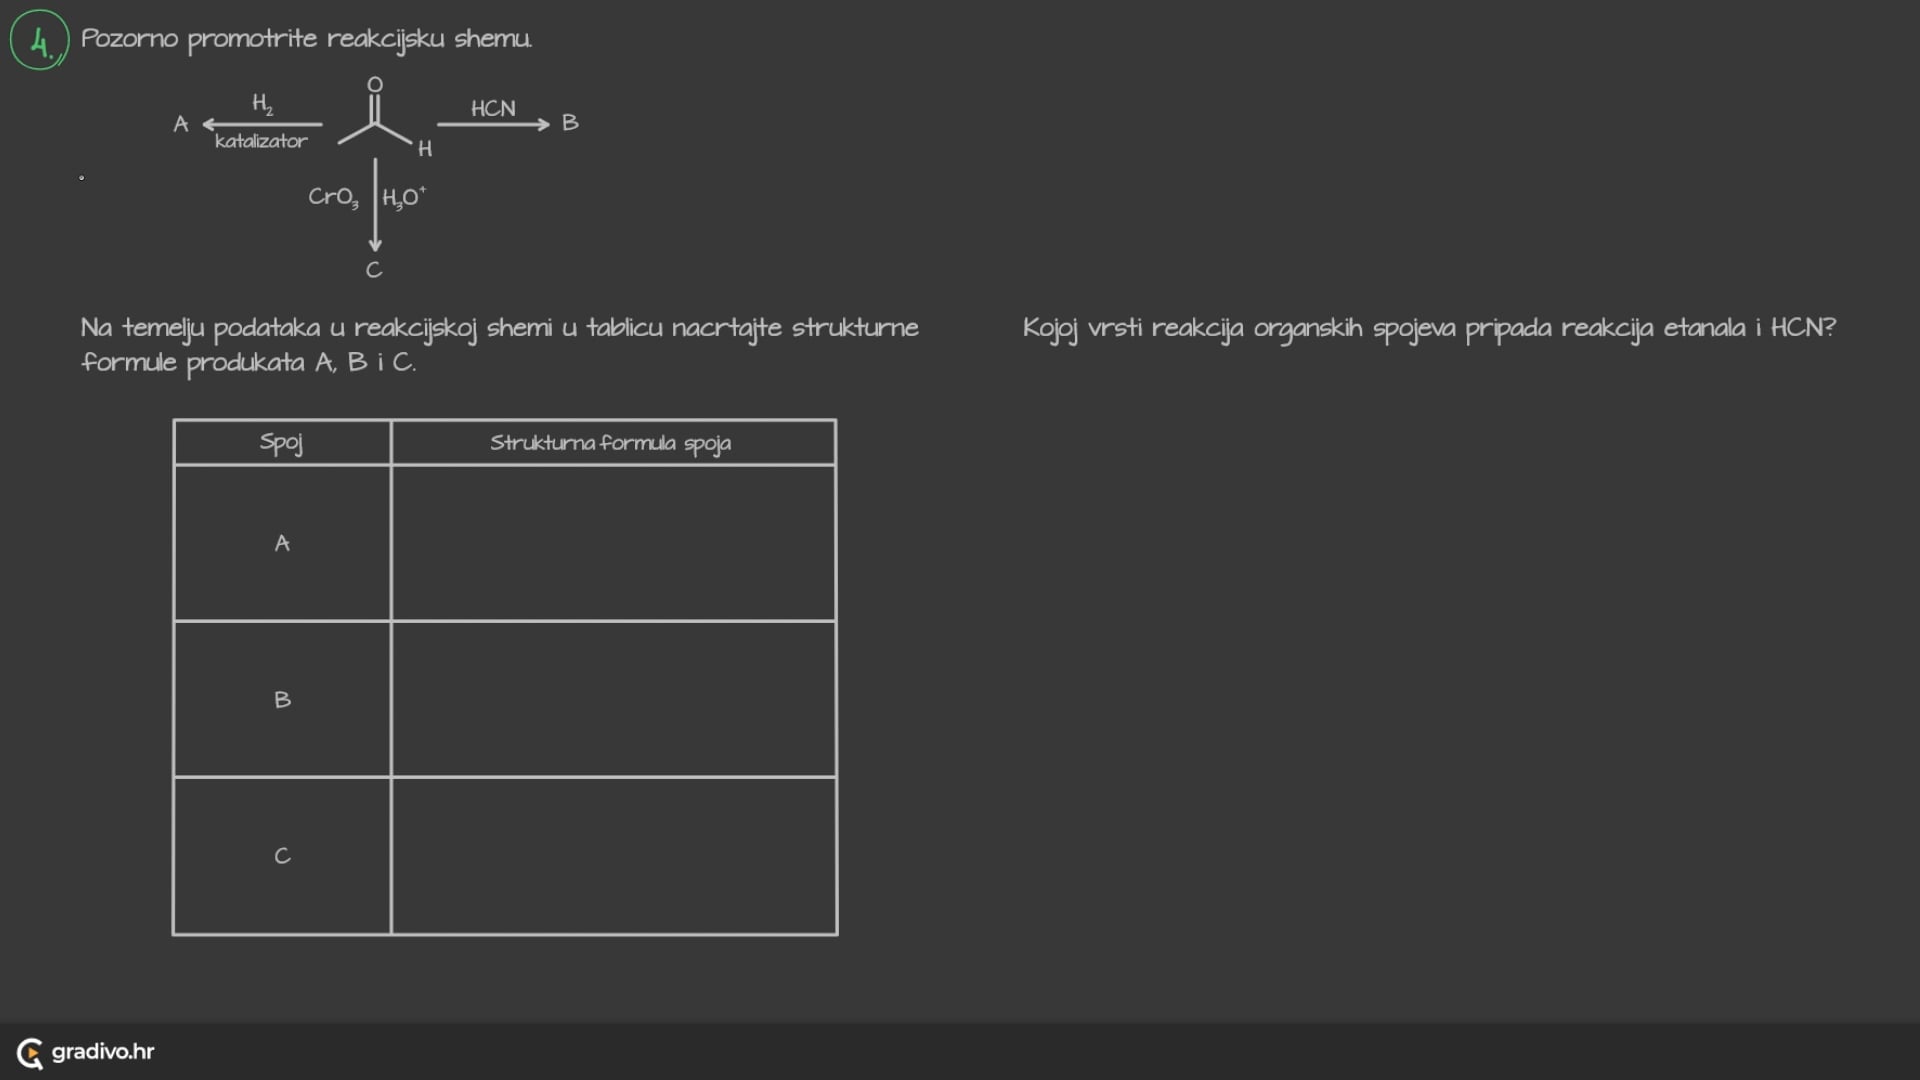Click the green circled number 4
This screenshot has height=1080, width=1920.
coord(39,40)
